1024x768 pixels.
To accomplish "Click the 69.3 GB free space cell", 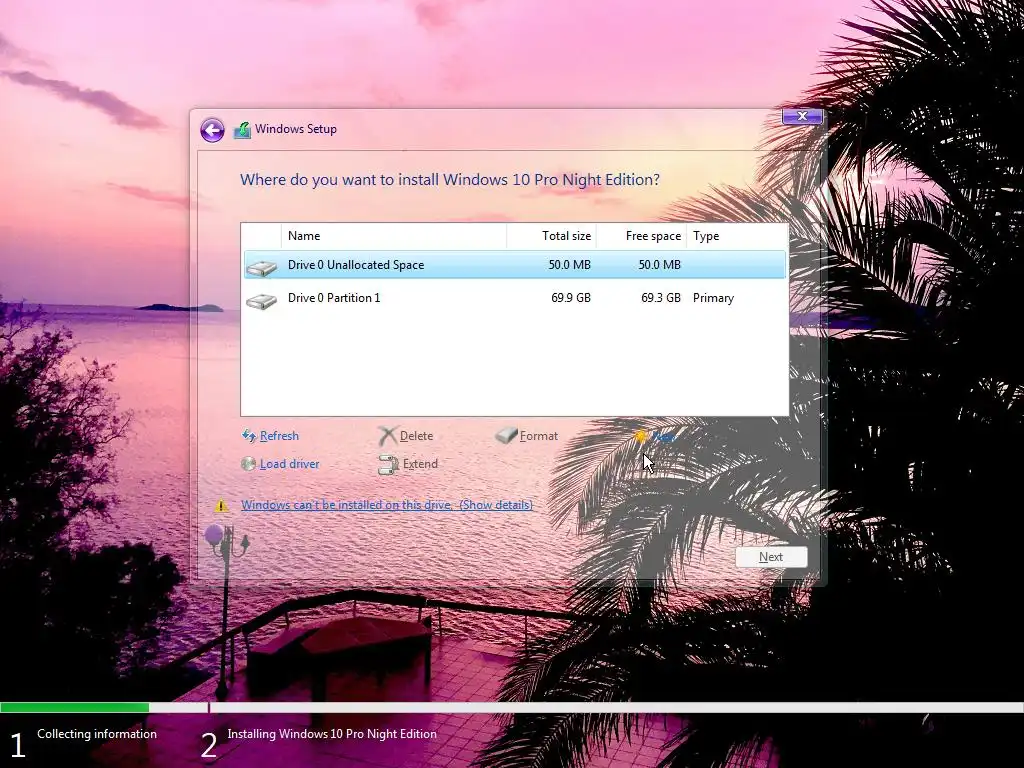I will [x=661, y=298].
